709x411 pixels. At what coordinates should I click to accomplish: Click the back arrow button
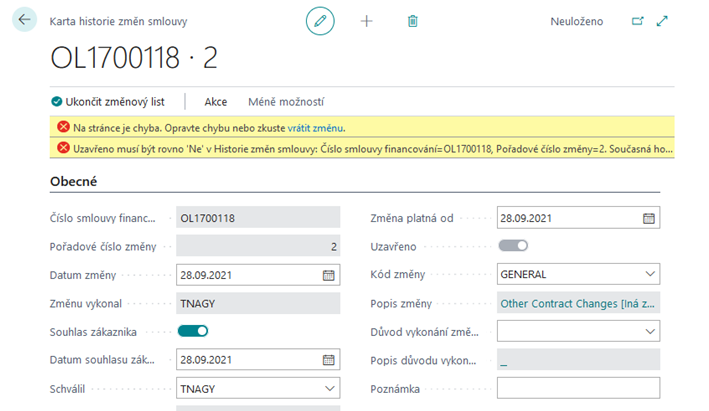pos(25,20)
